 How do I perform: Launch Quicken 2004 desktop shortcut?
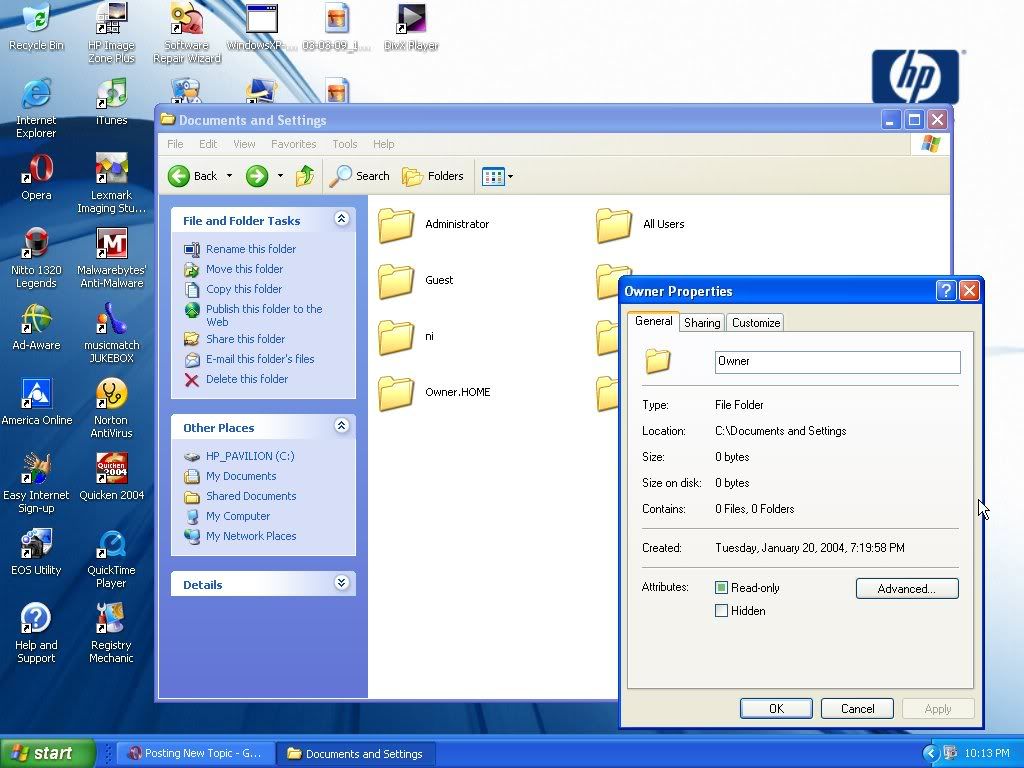(x=112, y=477)
